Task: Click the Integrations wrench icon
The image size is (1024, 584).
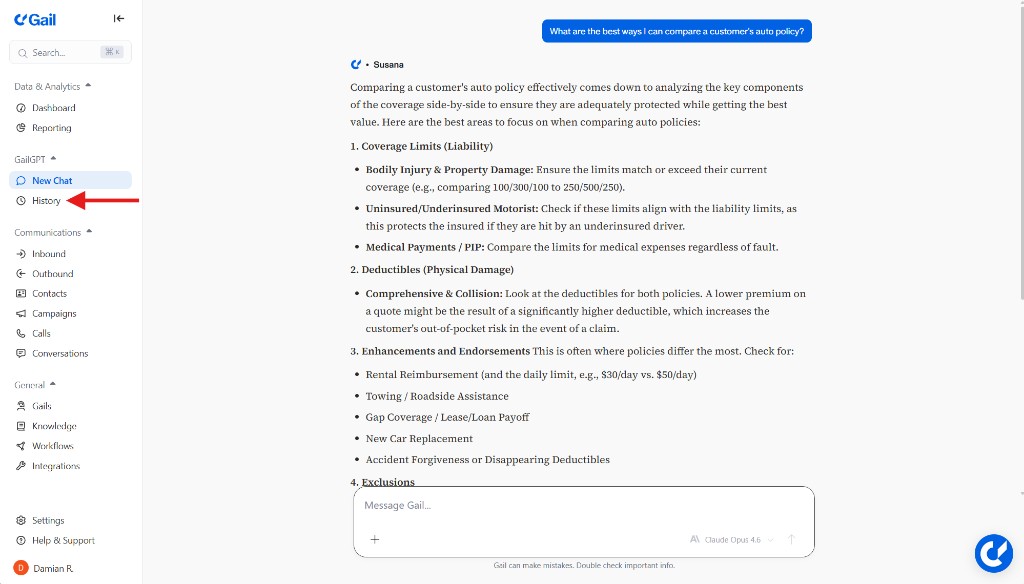Action: tap(21, 466)
